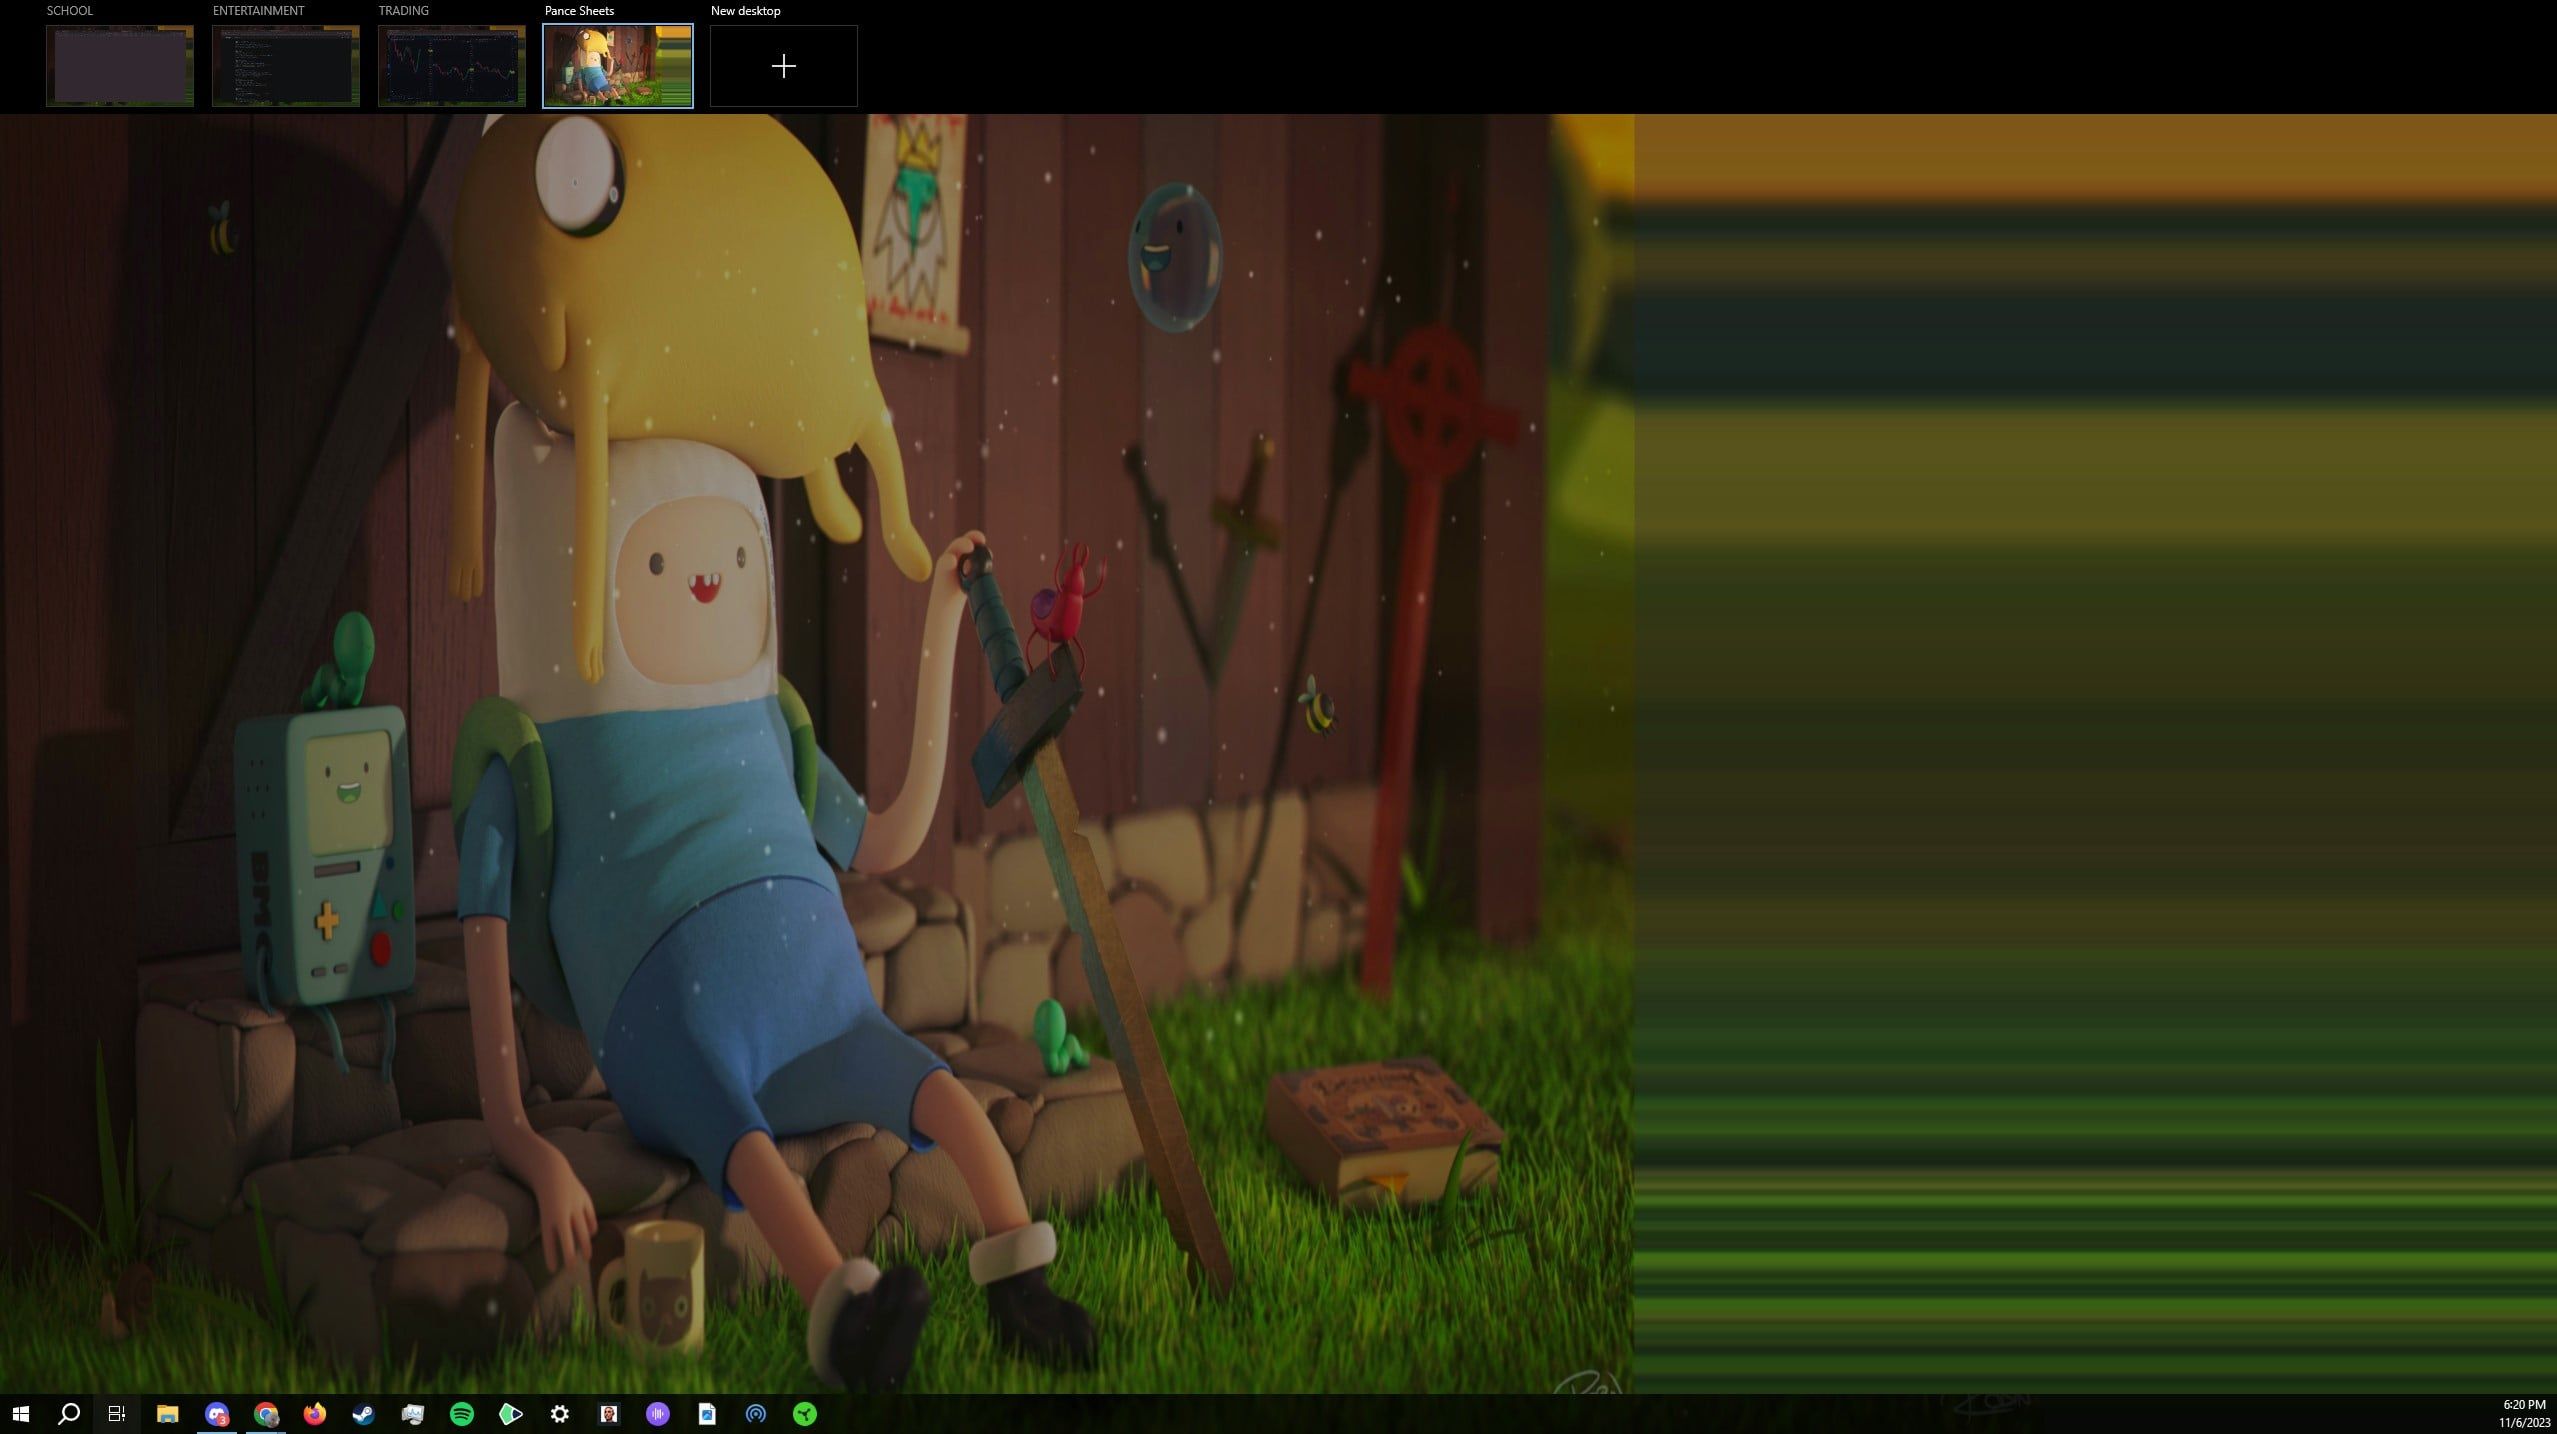Screen dimensions: 2557x1434
Task: Click the New desktop label
Action: pos(746,11)
